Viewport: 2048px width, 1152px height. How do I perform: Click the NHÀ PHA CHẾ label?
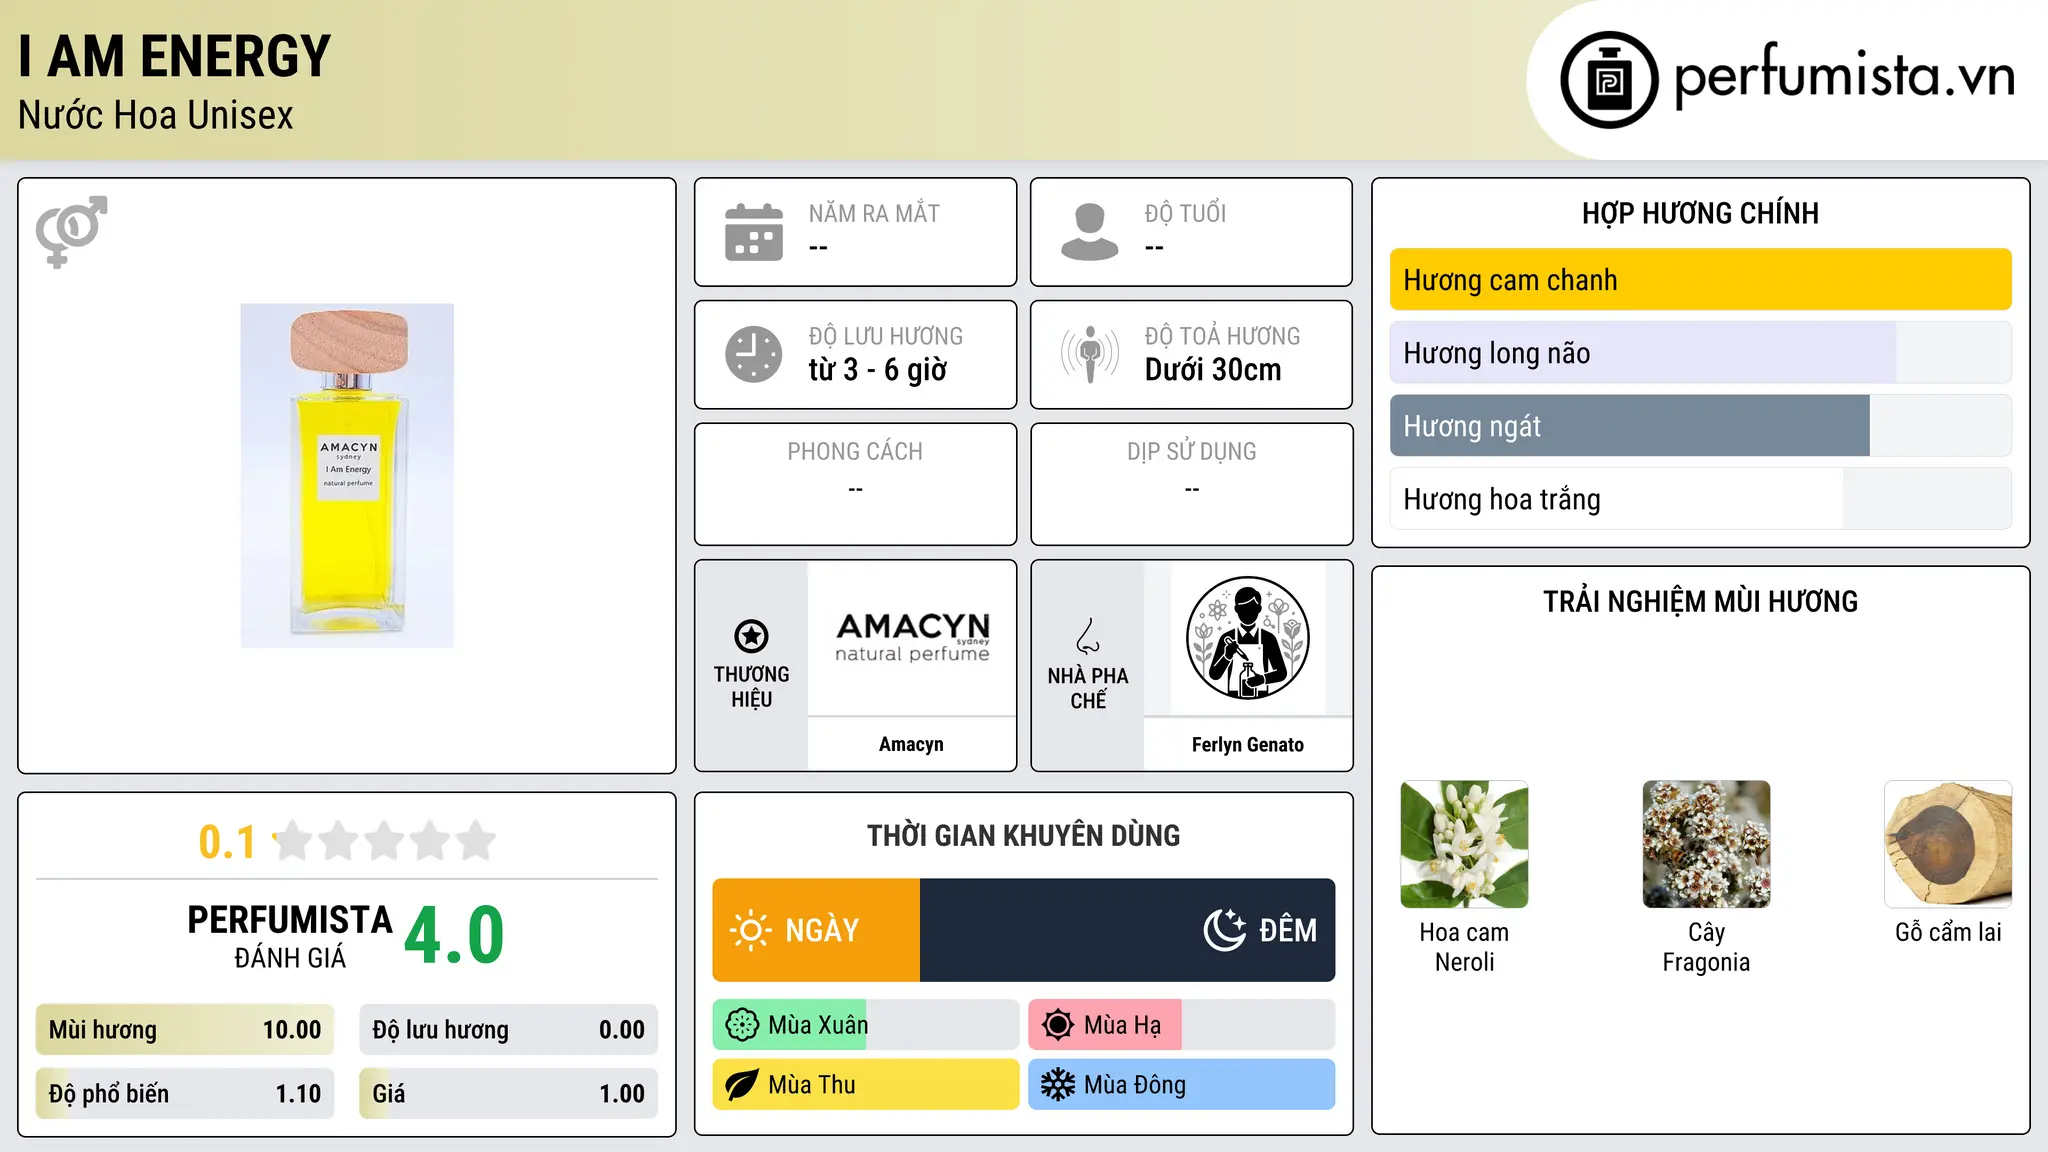tap(1088, 688)
